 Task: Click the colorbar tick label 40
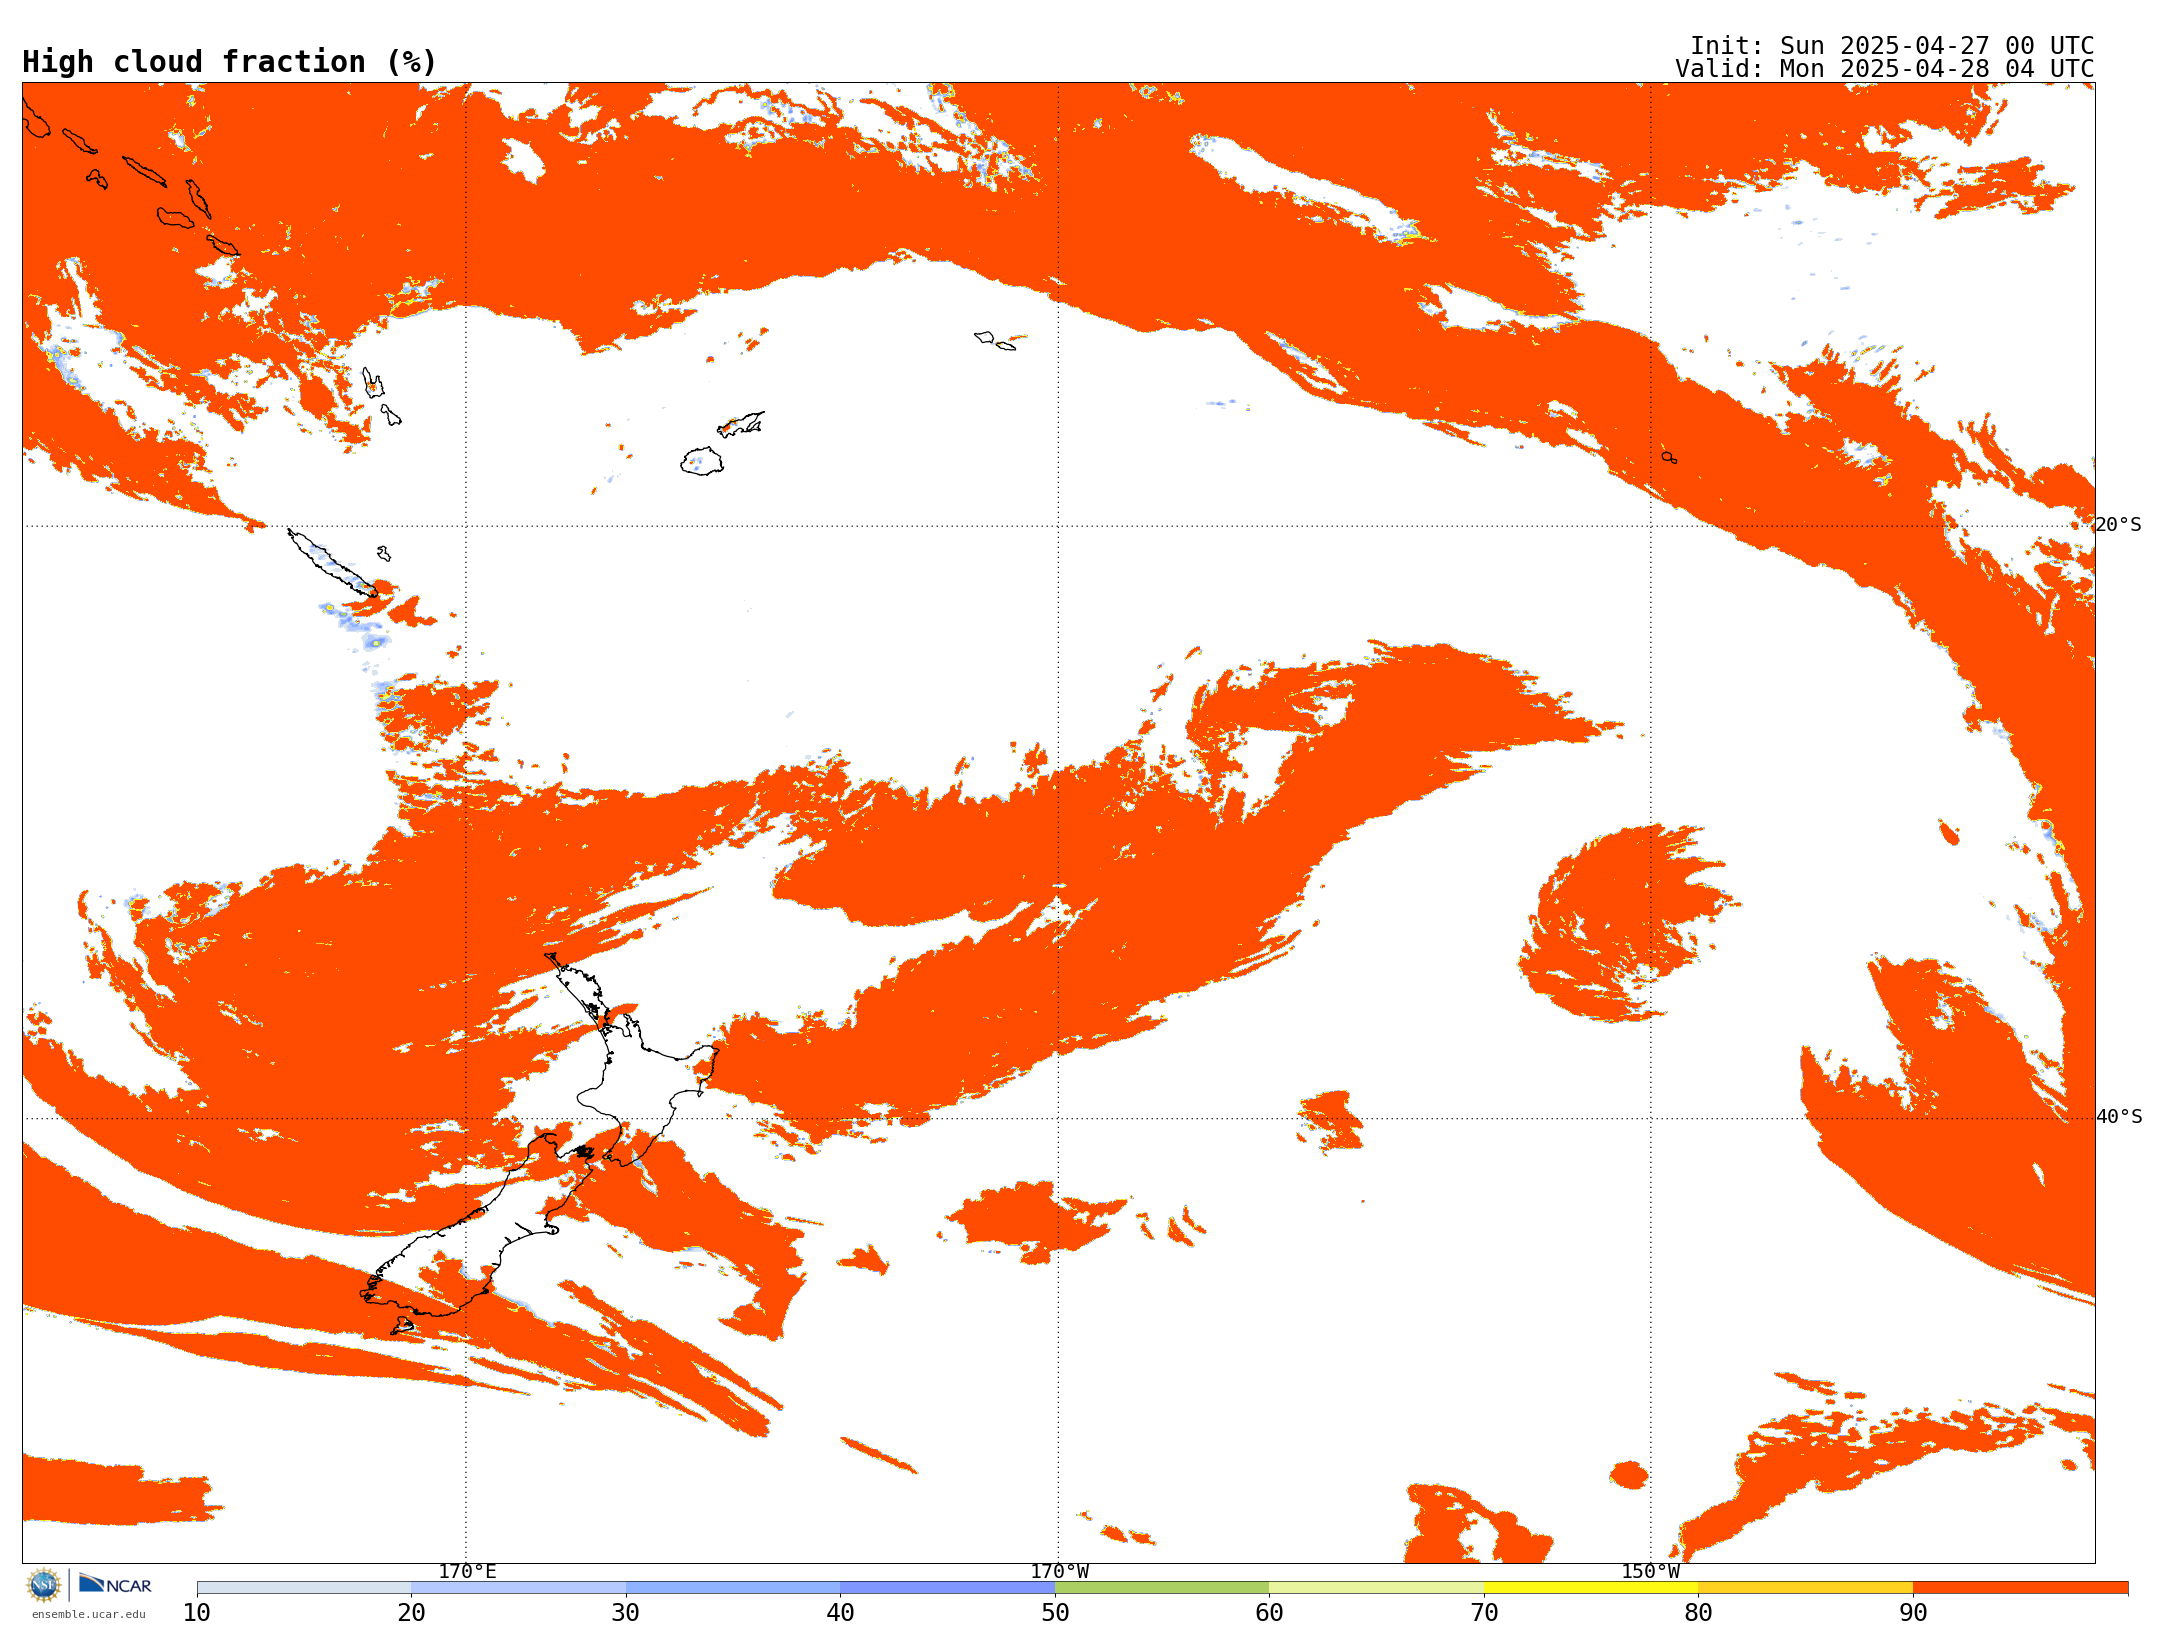840,1612
